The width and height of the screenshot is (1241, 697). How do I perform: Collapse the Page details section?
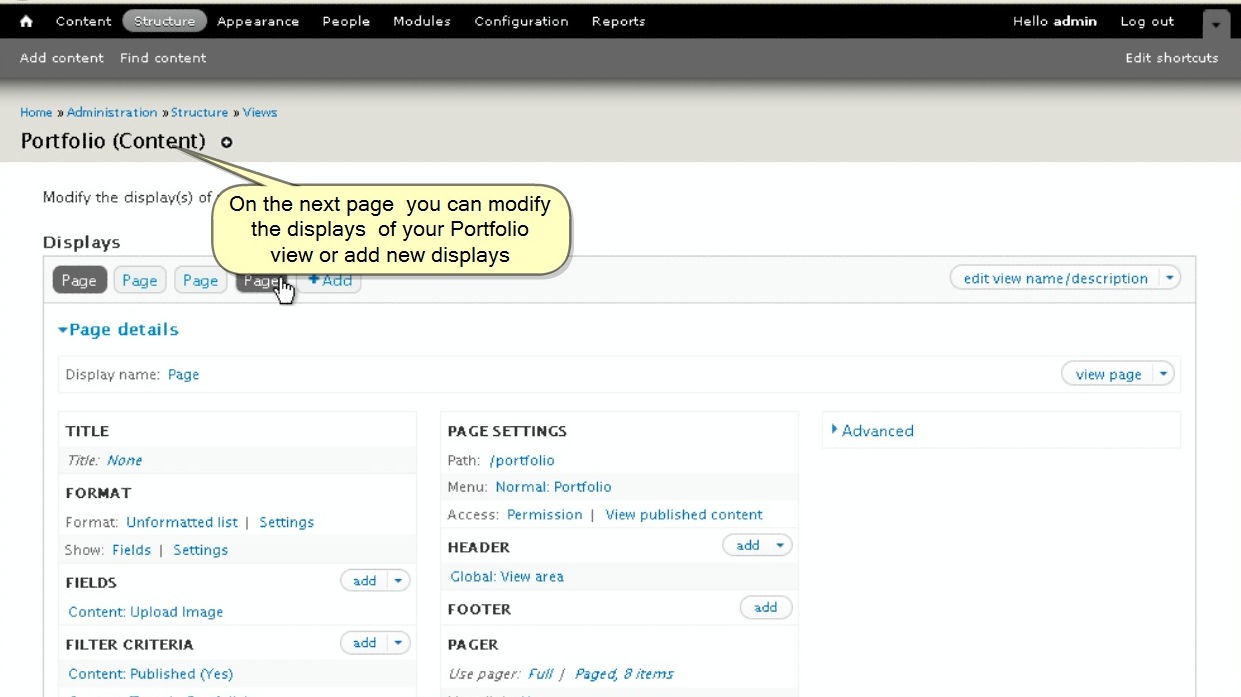pyautogui.click(x=119, y=330)
